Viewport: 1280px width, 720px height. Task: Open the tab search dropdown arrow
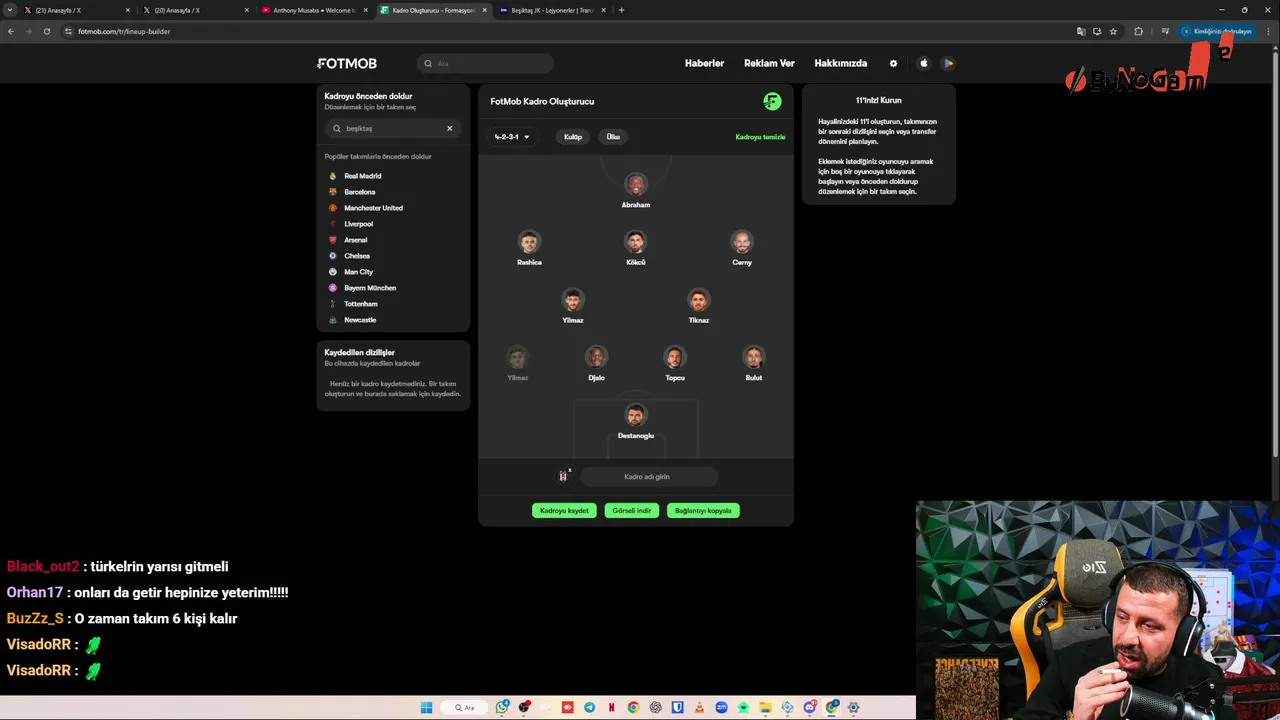tap(9, 10)
